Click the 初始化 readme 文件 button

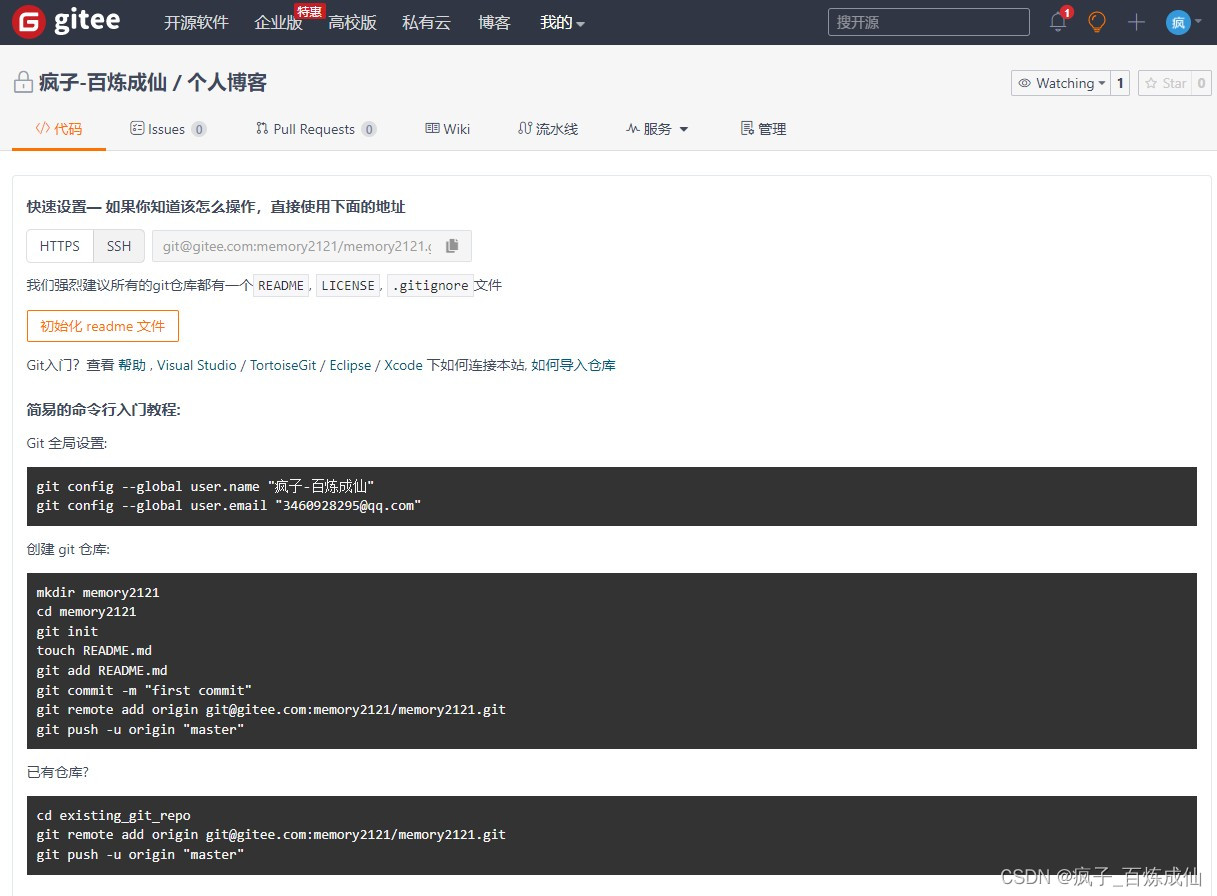(x=102, y=325)
